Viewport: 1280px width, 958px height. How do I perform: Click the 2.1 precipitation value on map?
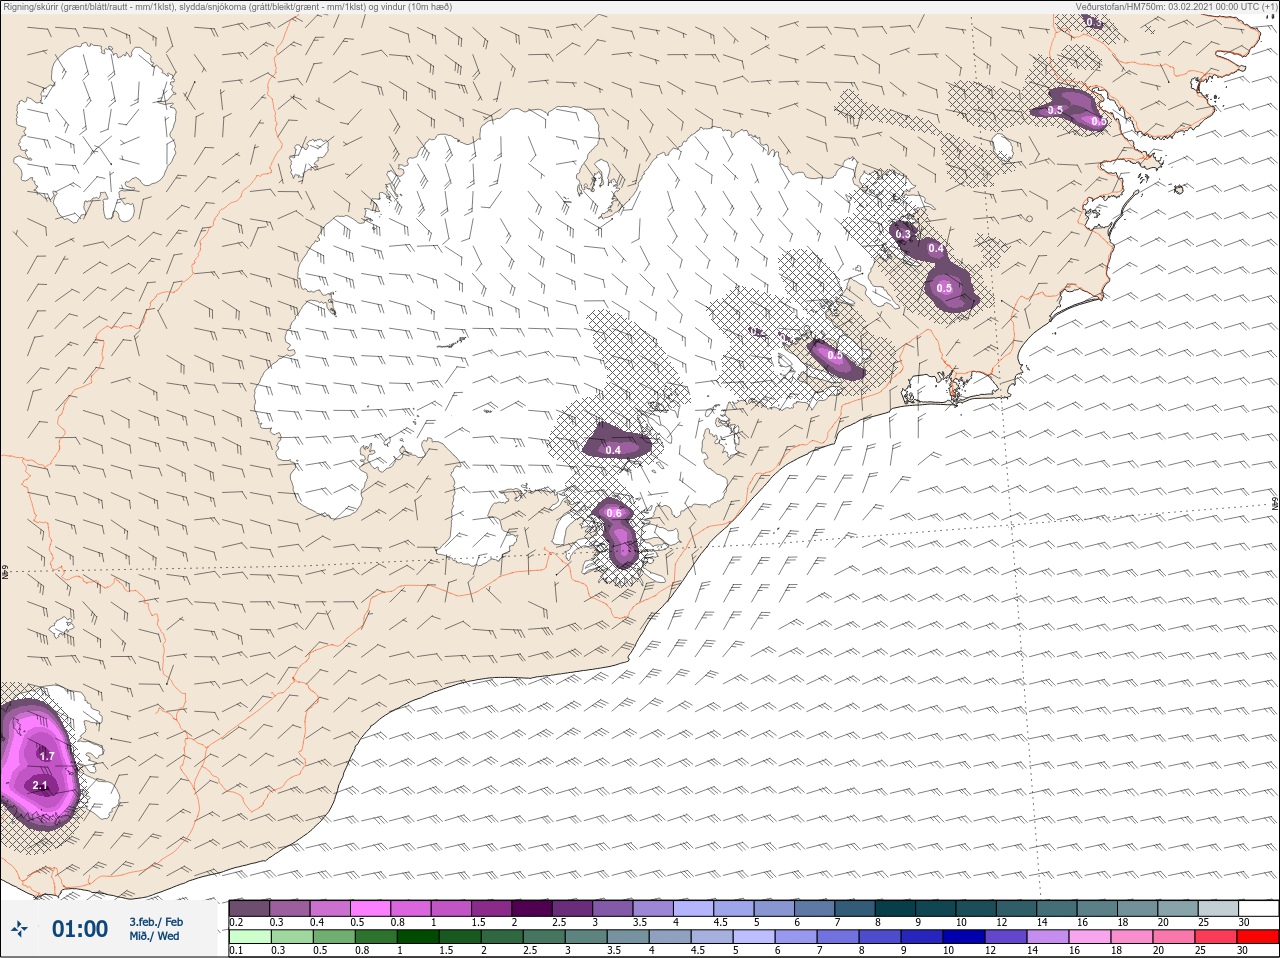[40, 786]
